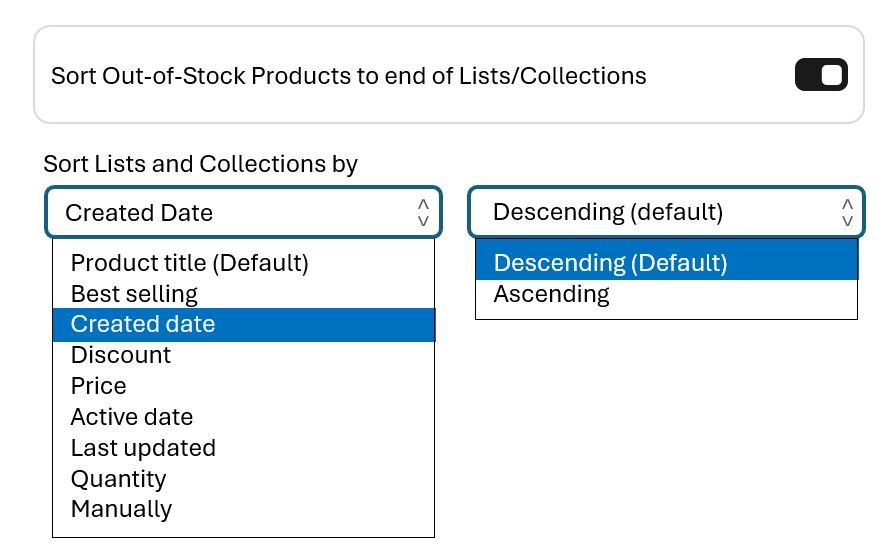The width and height of the screenshot is (883, 559).
Task: Choose Manually from the sort options
Action: click(121, 509)
